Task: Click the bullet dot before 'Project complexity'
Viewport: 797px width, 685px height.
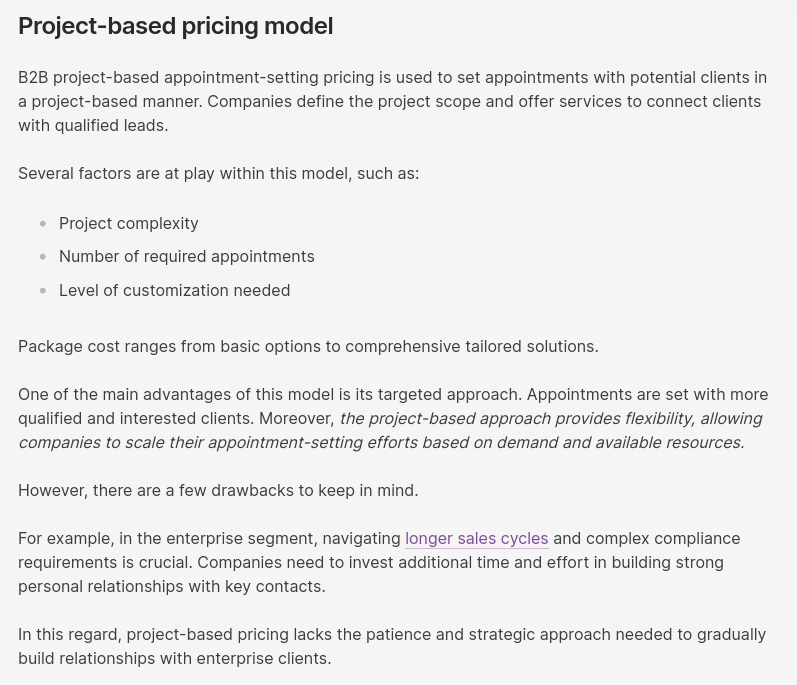Action: [x=43, y=223]
